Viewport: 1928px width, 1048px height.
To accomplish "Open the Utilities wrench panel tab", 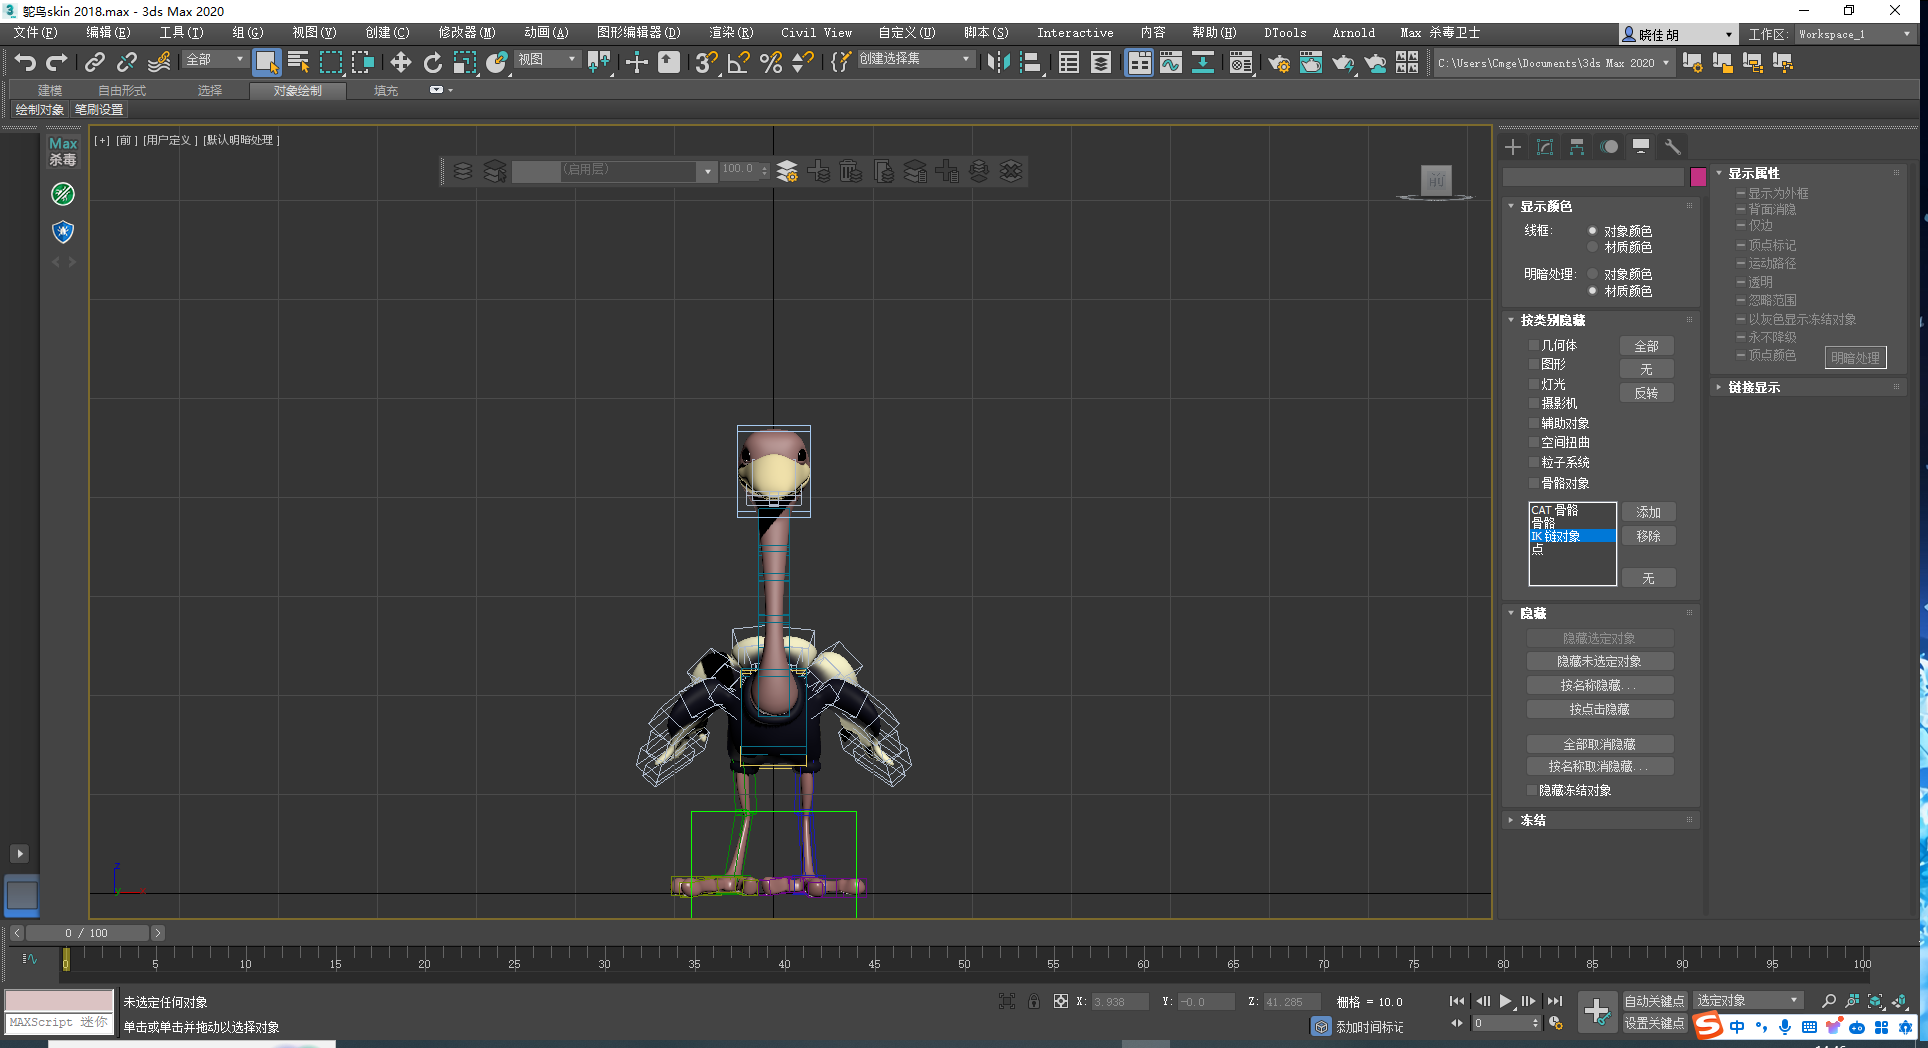I will (1672, 147).
